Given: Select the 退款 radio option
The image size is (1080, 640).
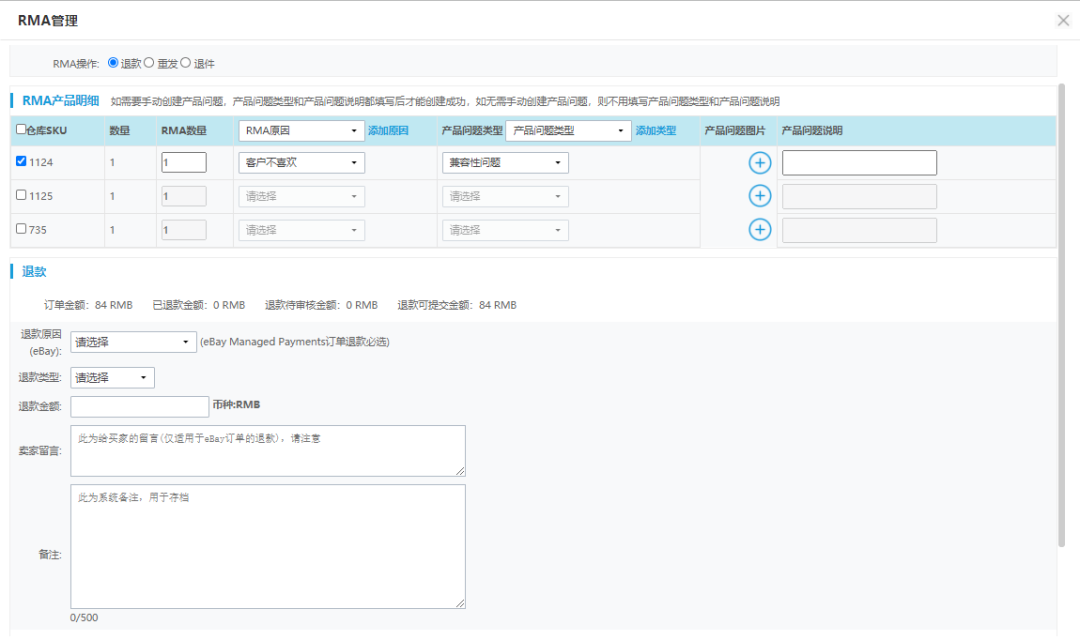Looking at the screenshot, I should click(x=113, y=63).
